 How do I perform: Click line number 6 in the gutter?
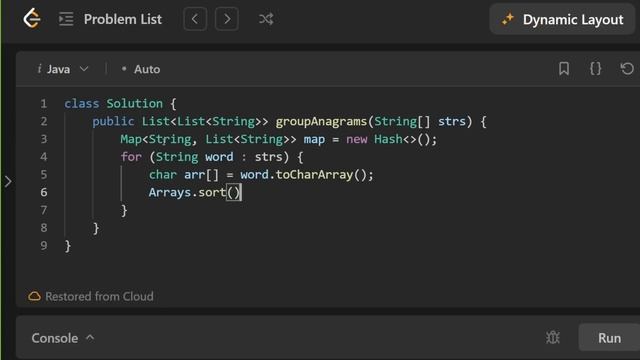pos(44,192)
